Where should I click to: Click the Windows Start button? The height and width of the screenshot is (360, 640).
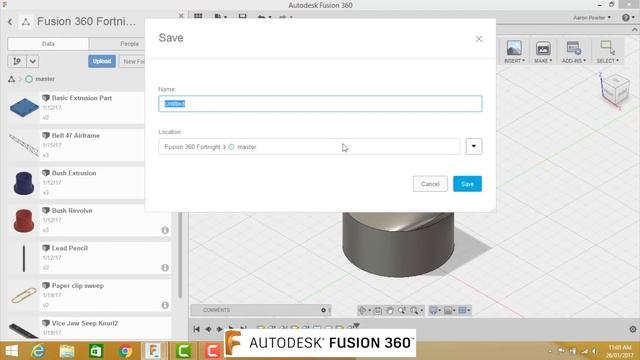coord(11,351)
